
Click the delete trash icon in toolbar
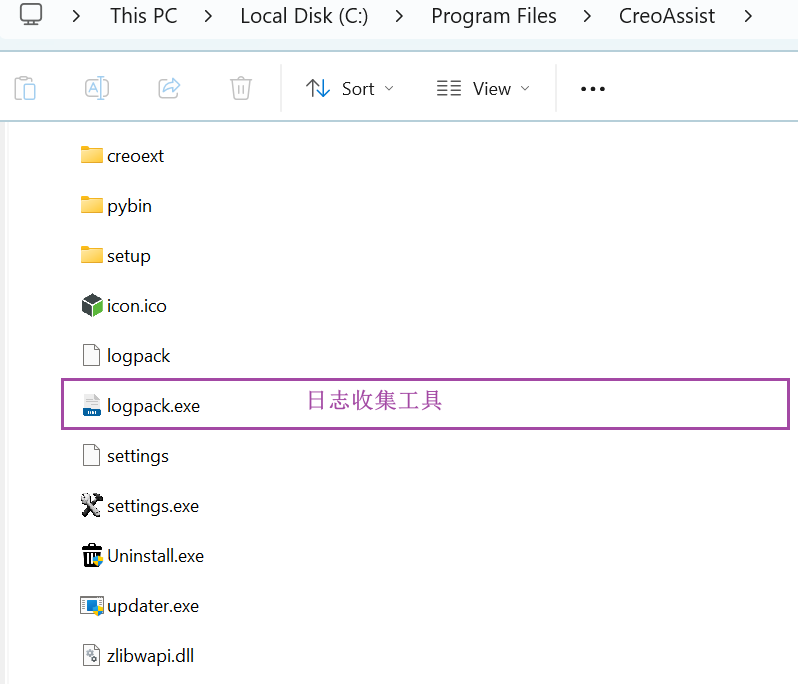click(x=241, y=88)
